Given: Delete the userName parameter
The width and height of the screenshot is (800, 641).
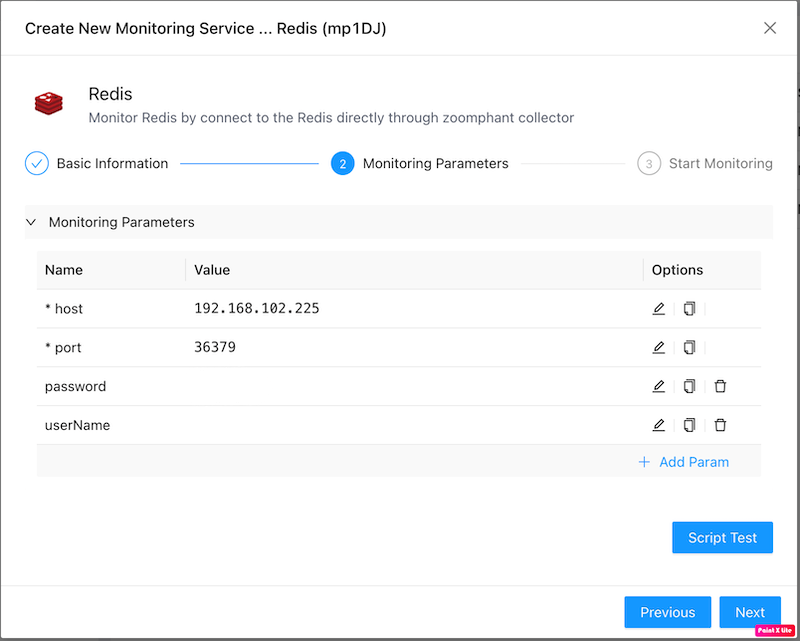Looking at the screenshot, I should tap(720, 425).
